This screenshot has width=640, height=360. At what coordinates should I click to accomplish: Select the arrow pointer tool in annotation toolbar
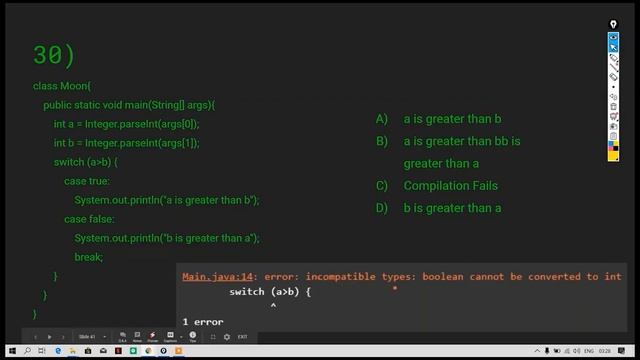[x=613, y=47]
